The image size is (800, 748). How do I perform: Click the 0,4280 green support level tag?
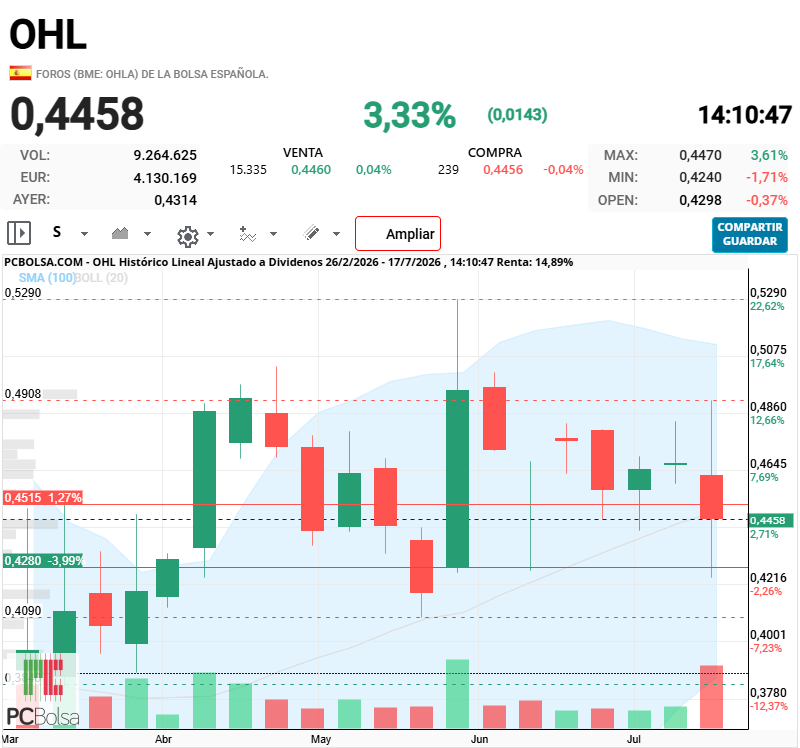pyautogui.click(x=44, y=561)
